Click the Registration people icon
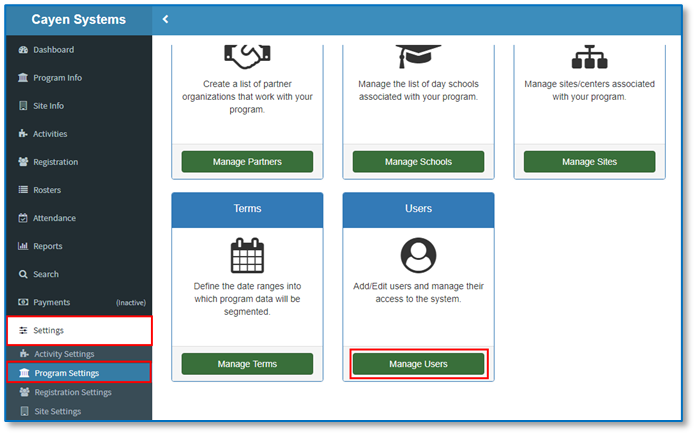 coord(23,162)
